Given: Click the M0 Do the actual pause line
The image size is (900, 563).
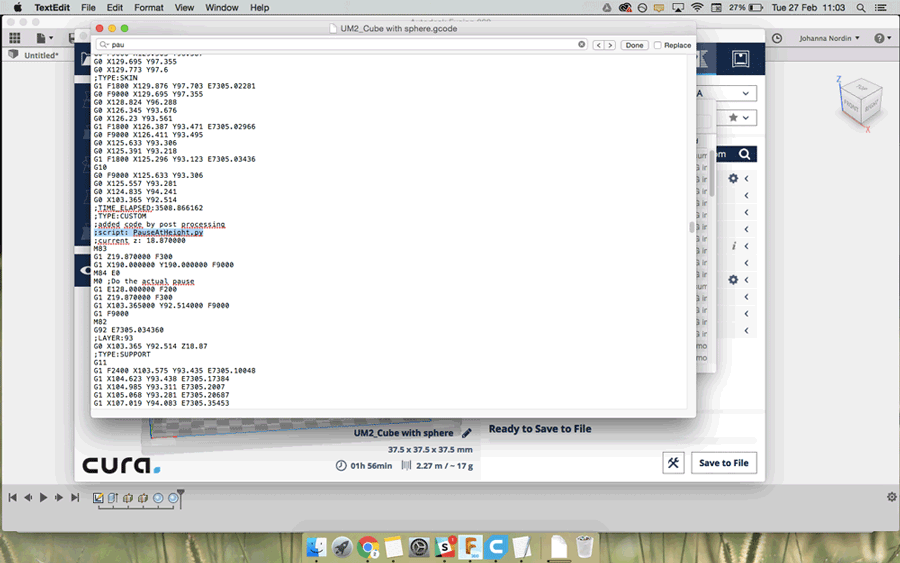Looking at the screenshot, I should (x=144, y=281).
